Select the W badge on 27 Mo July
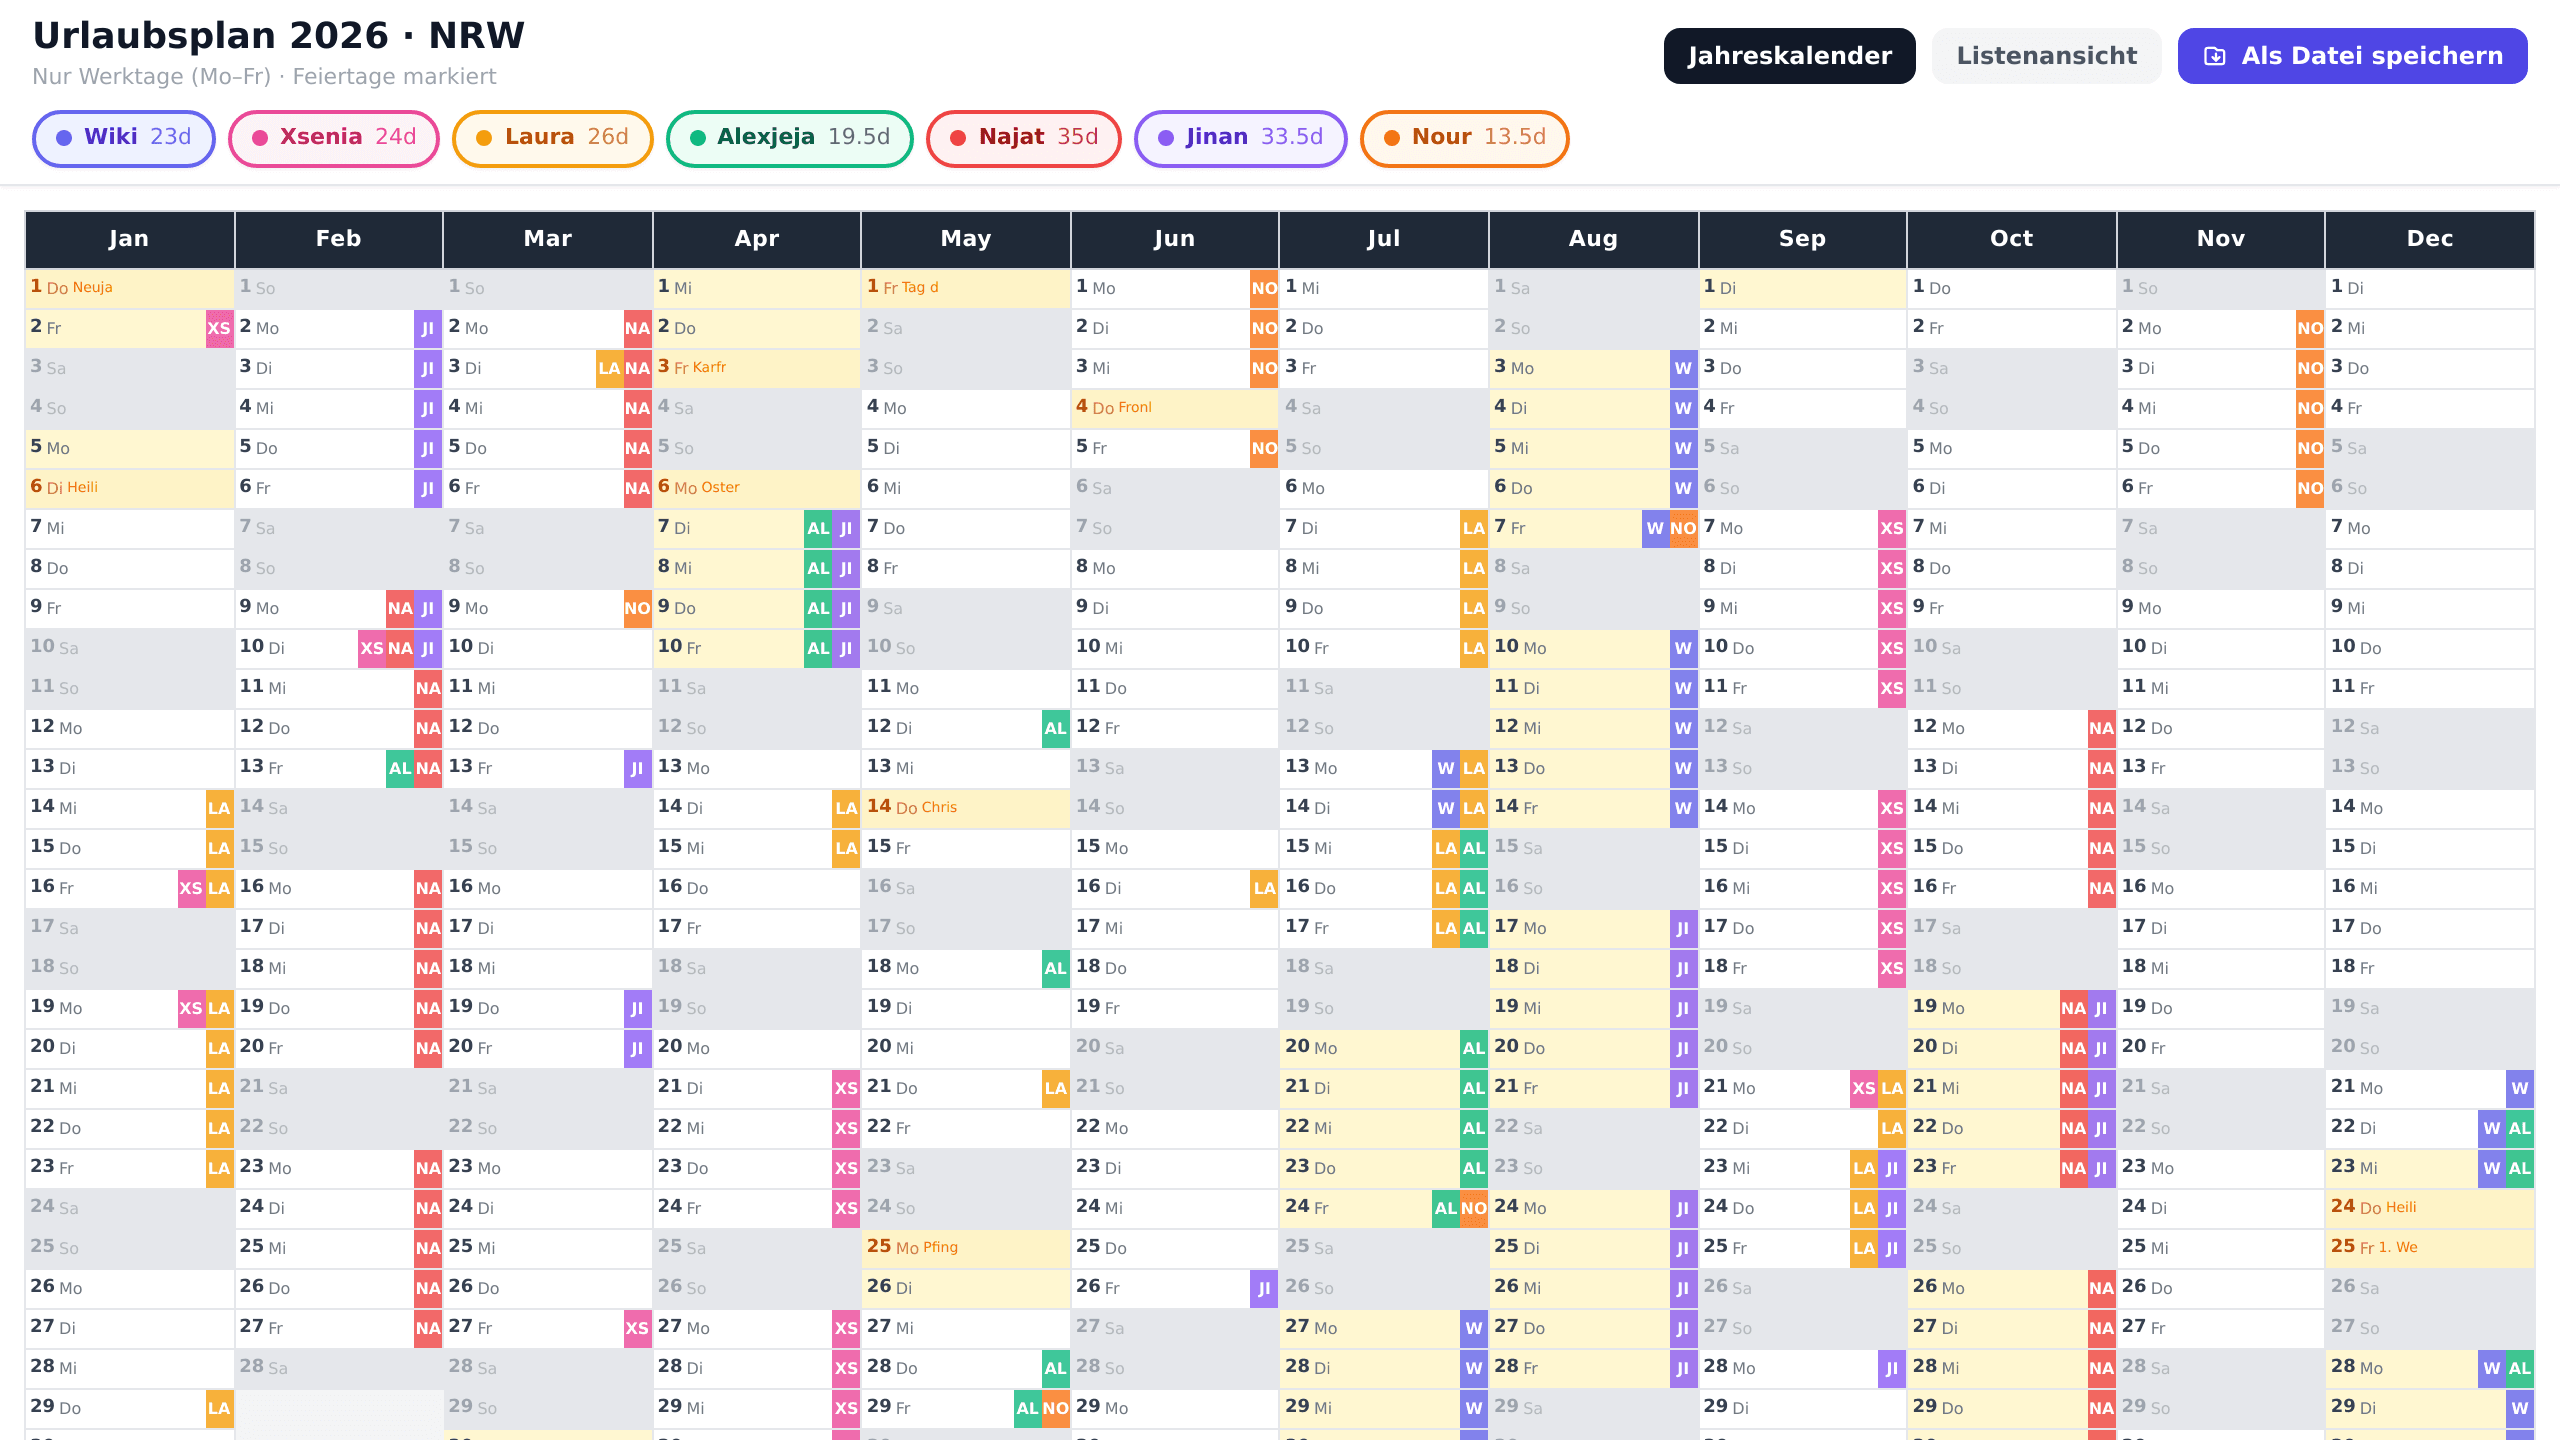The width and height of the screenshot is (2560, 1440). point(1473,1328)
